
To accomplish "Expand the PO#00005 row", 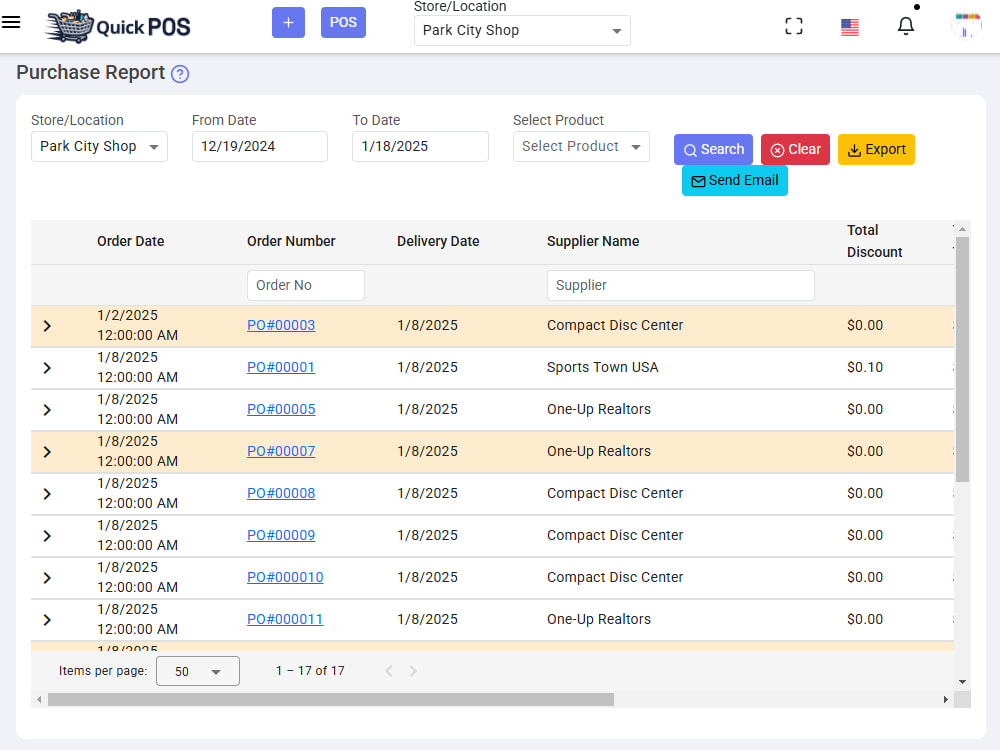I will click(x=47, y=411).
